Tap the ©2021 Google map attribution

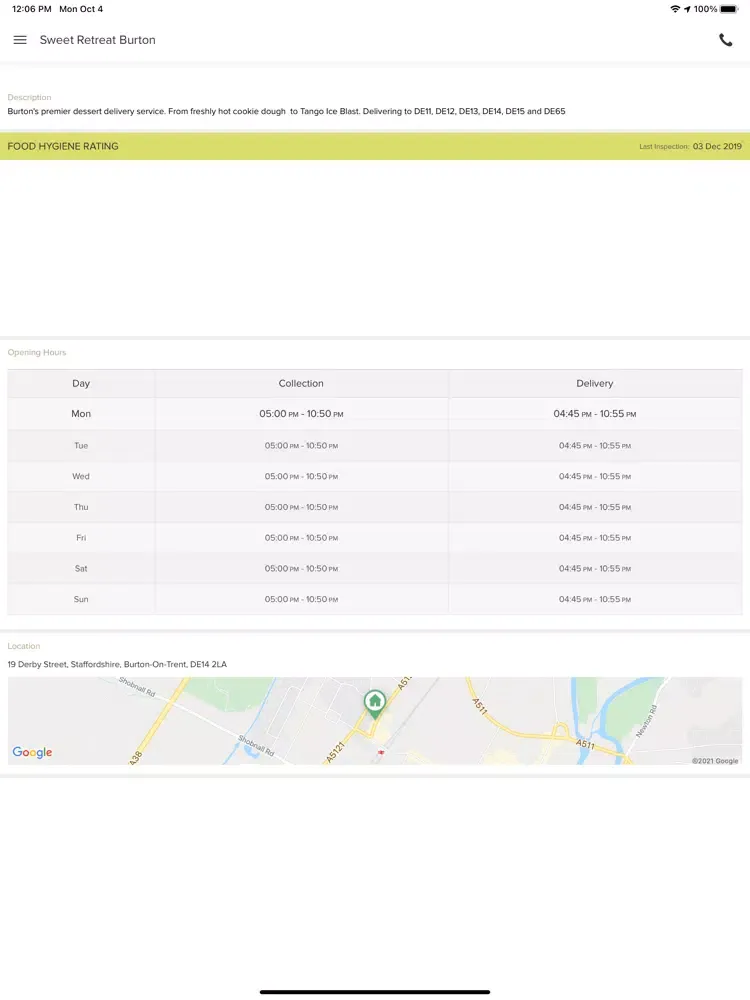tap(715, 761)
